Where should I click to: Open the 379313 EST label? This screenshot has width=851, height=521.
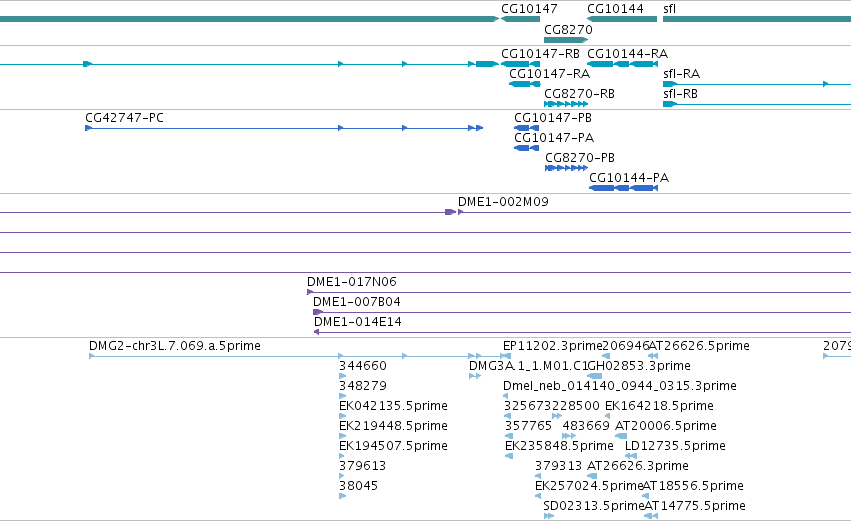coord(558,466)
